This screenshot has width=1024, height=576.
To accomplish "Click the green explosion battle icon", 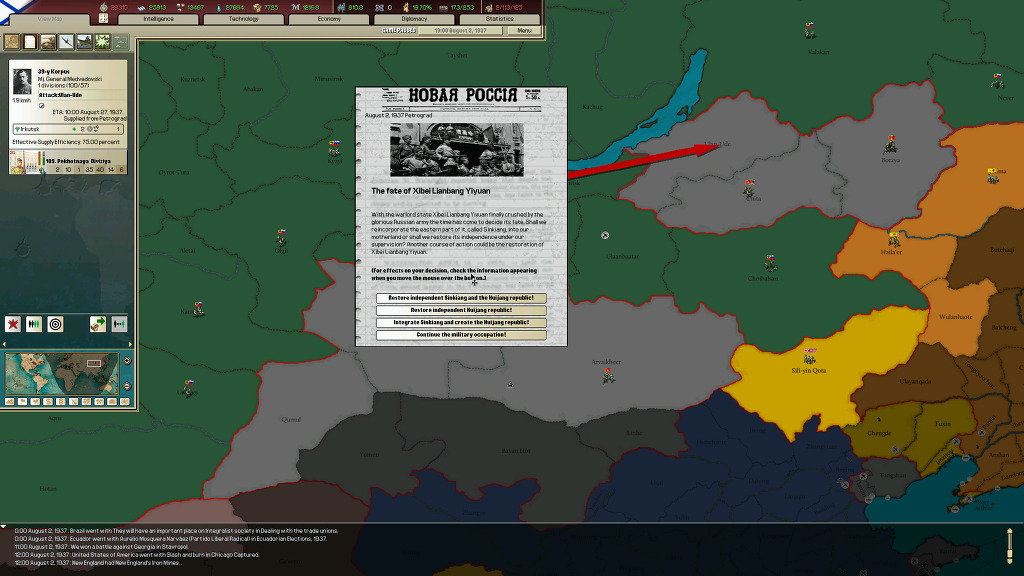I will (x=102, y=42).
